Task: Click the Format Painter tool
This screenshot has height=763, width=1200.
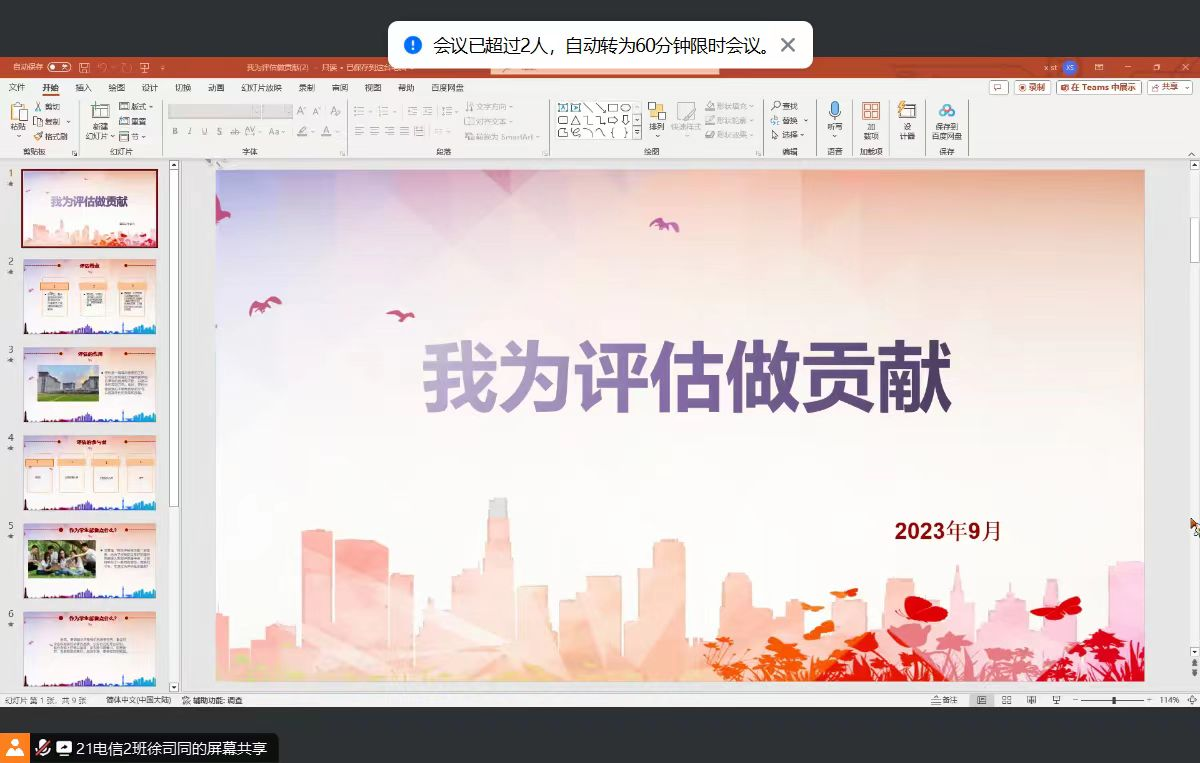Action: (x=51, y=136)
